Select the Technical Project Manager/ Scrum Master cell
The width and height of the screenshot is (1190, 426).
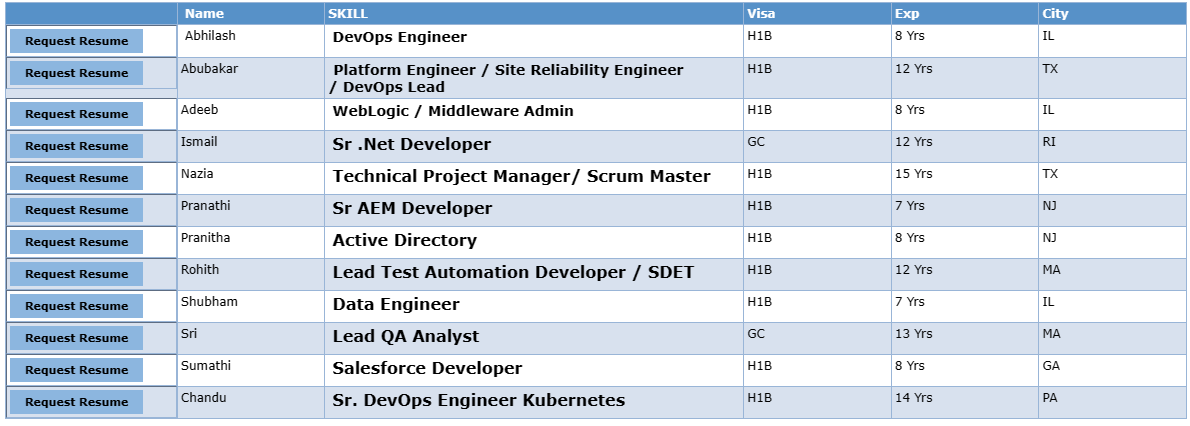click(521, 176)
